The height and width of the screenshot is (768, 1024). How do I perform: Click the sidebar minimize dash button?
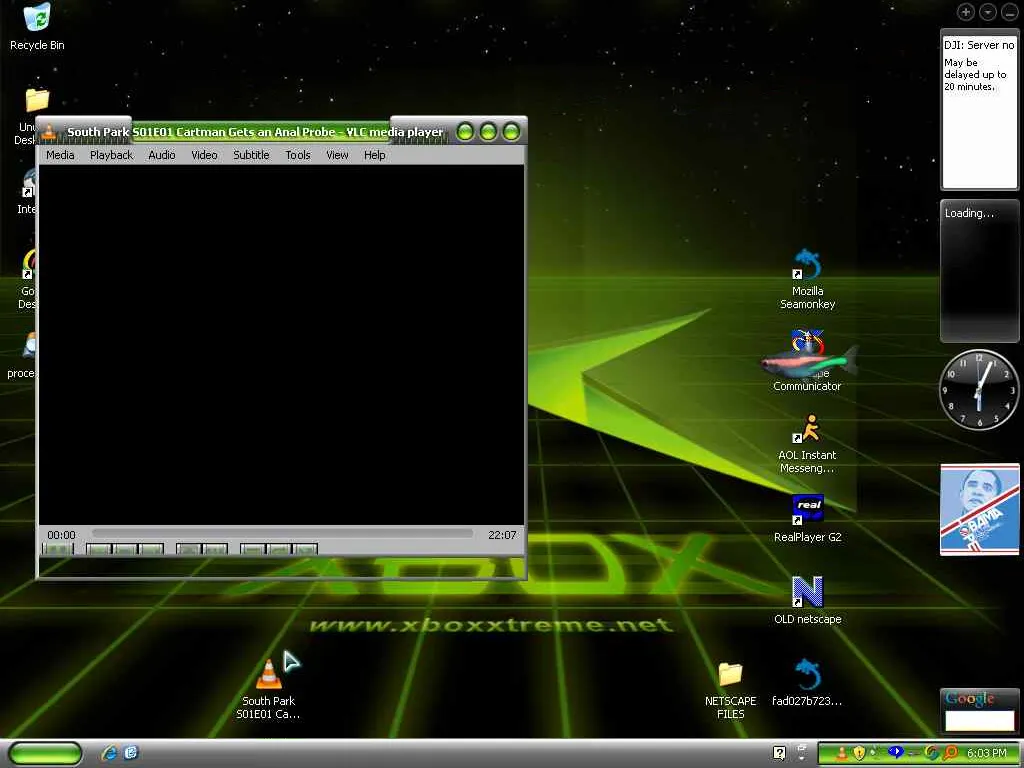[1010, 12]
